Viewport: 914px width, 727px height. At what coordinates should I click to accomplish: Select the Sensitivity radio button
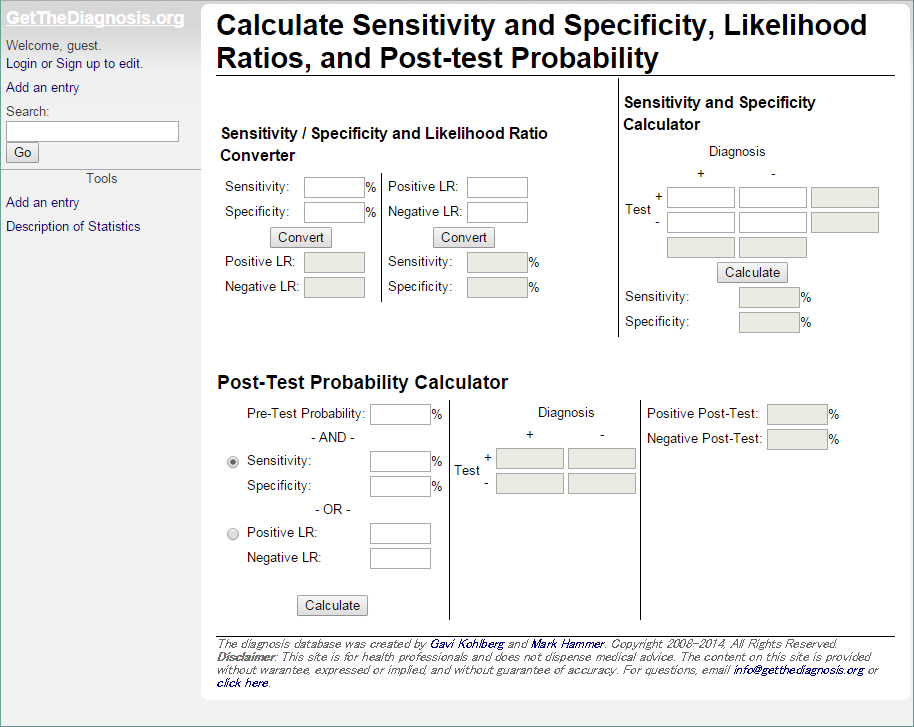[233, 462]
